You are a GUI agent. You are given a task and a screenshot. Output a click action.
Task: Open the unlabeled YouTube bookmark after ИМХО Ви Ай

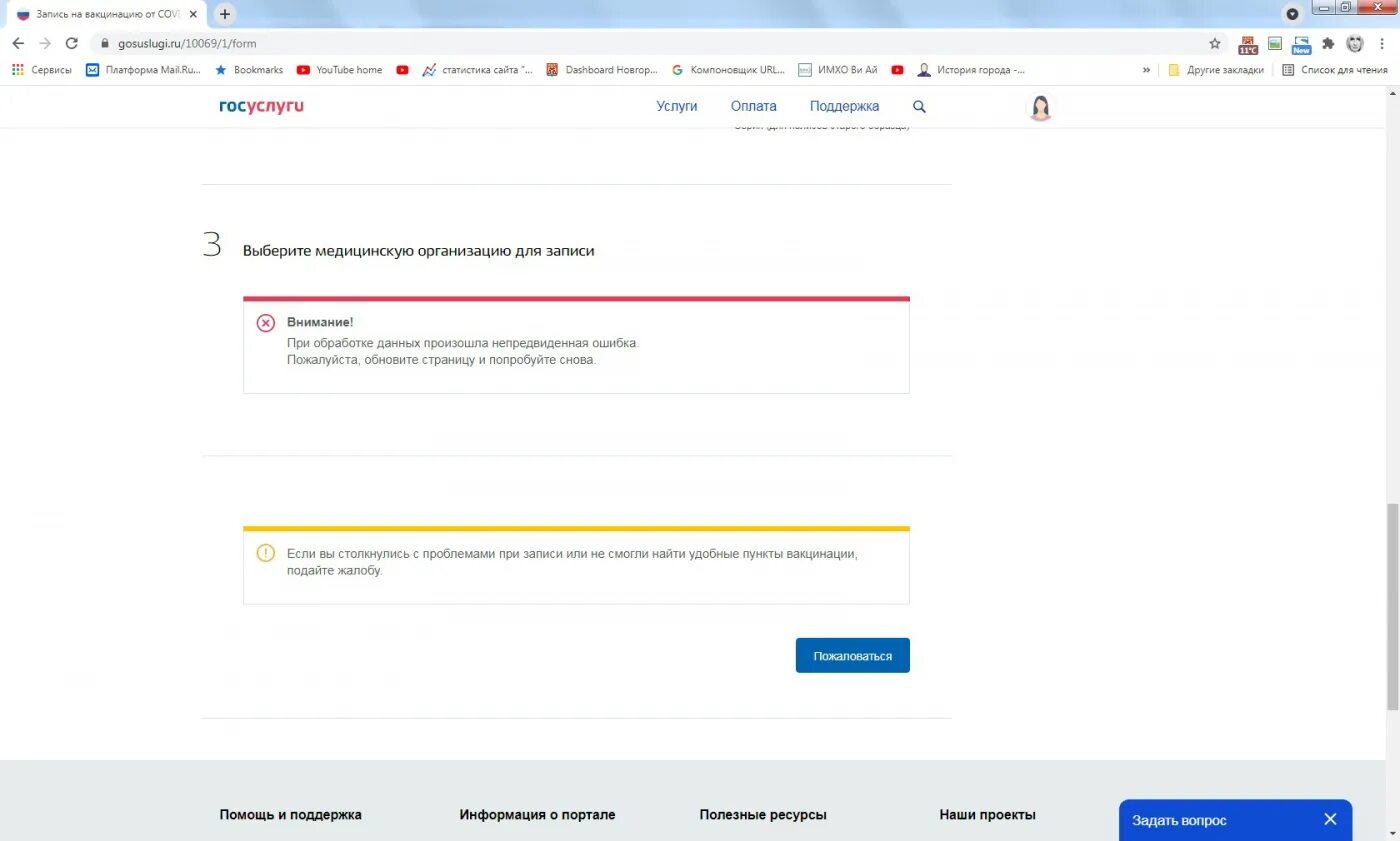(897, 70)
